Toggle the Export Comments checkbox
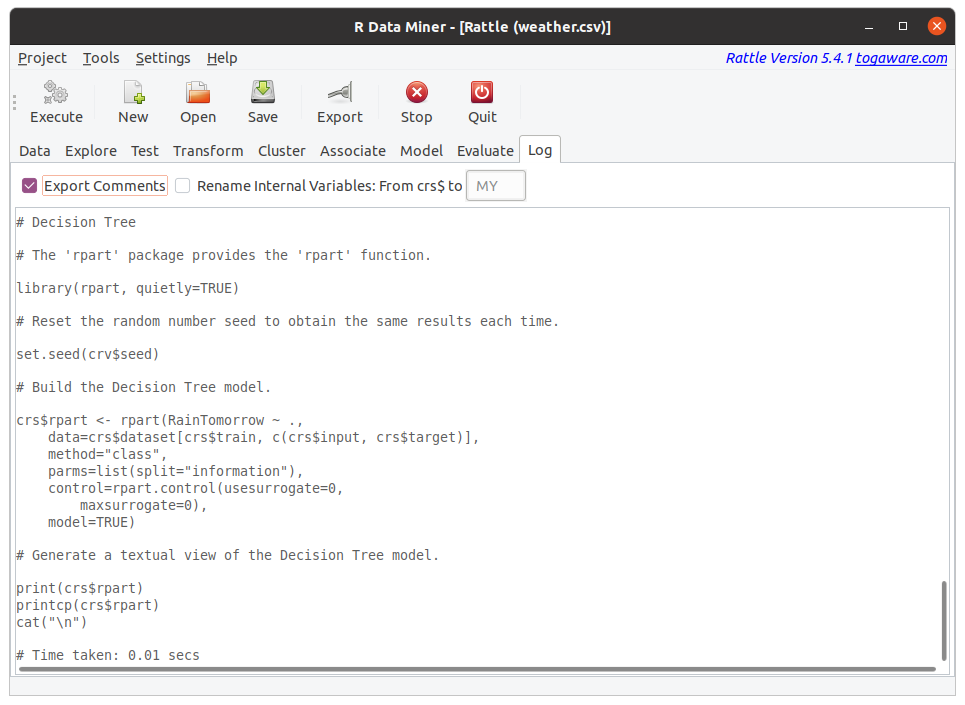The width and height of the screenshot is (965, 705). pos(30,186)
